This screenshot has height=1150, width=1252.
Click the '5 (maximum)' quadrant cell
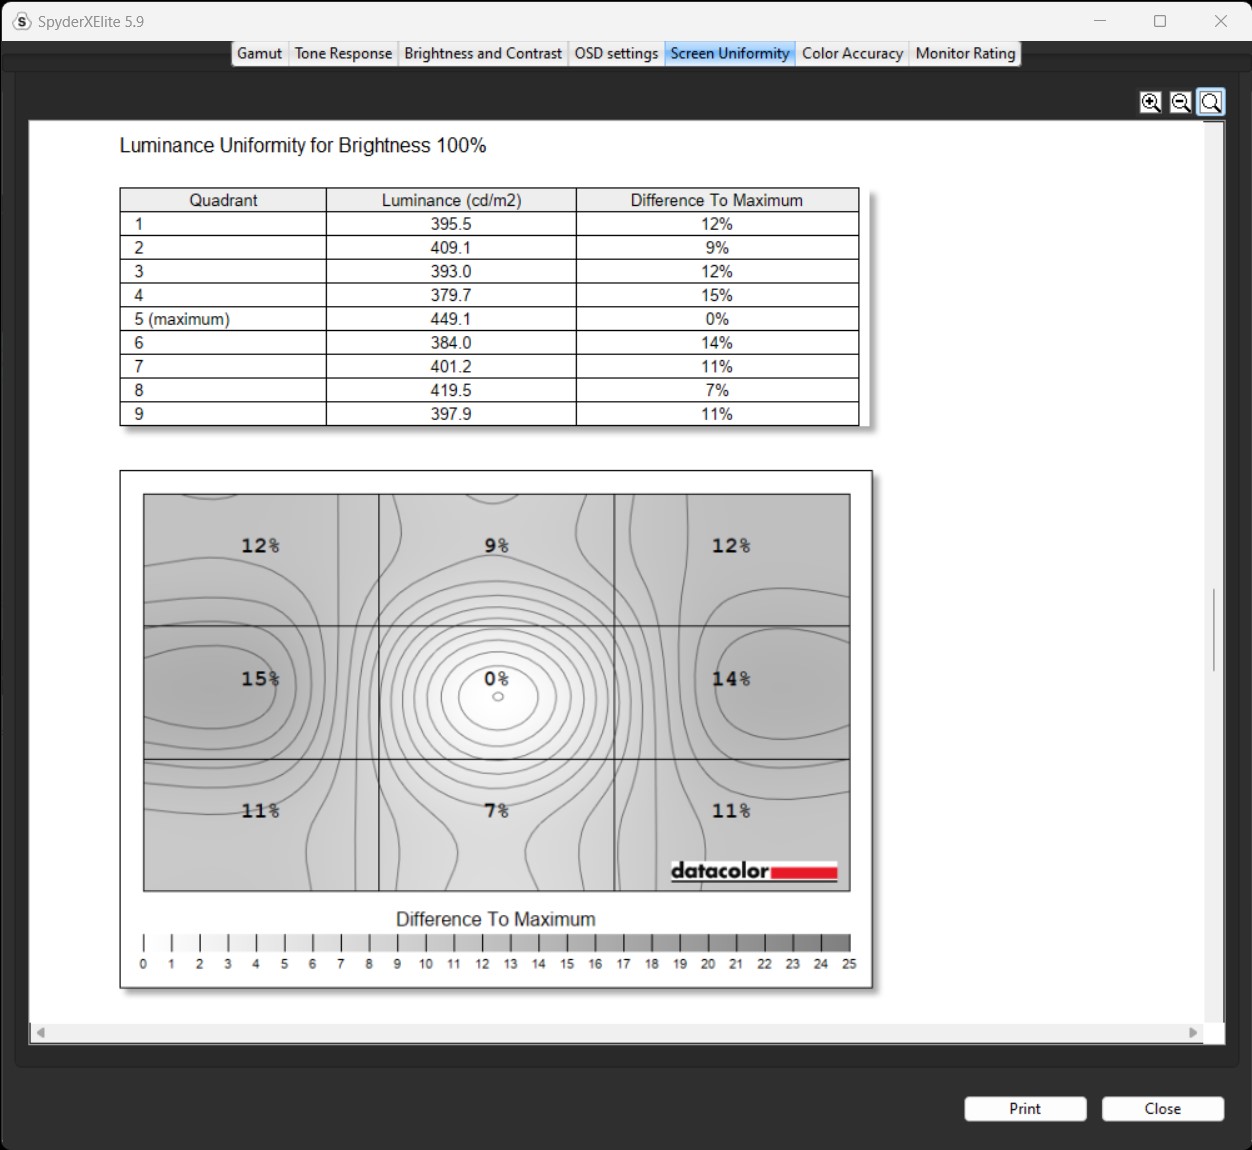pos(223,319)
